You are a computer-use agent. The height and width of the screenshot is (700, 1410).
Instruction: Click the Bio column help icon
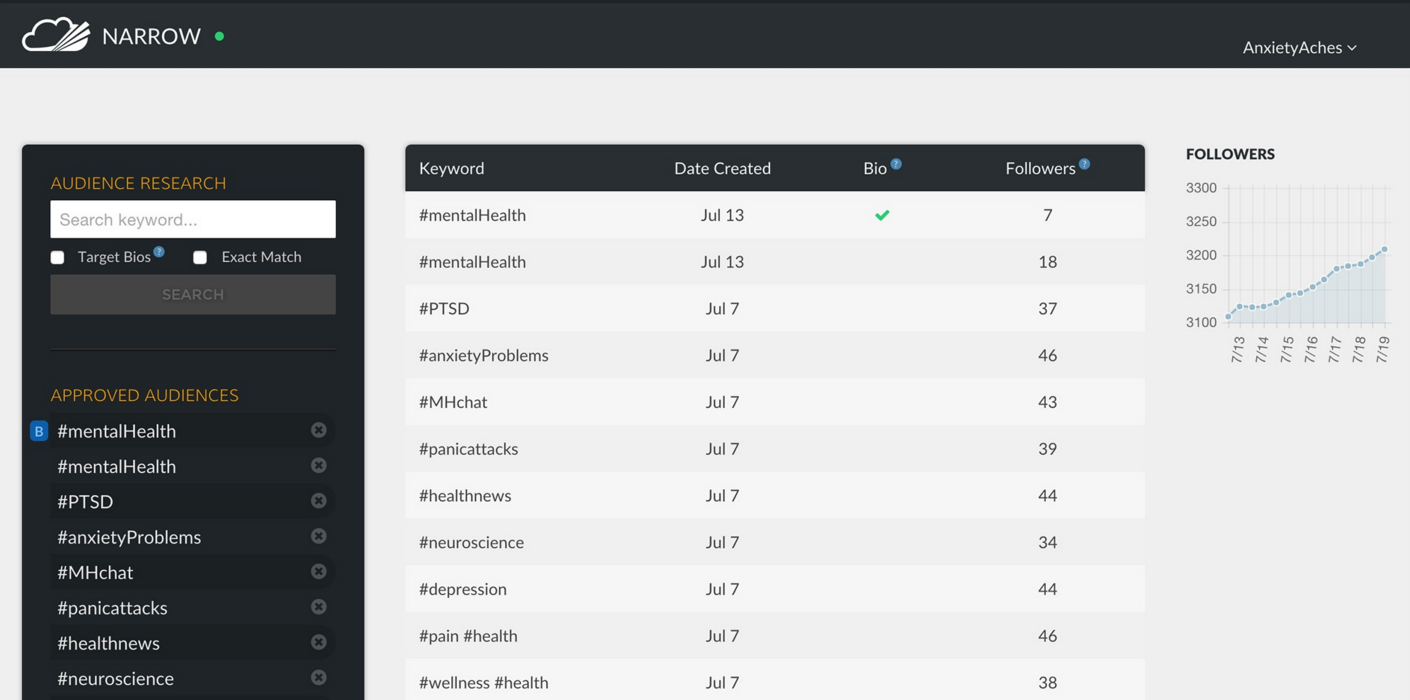pos(896,164)
